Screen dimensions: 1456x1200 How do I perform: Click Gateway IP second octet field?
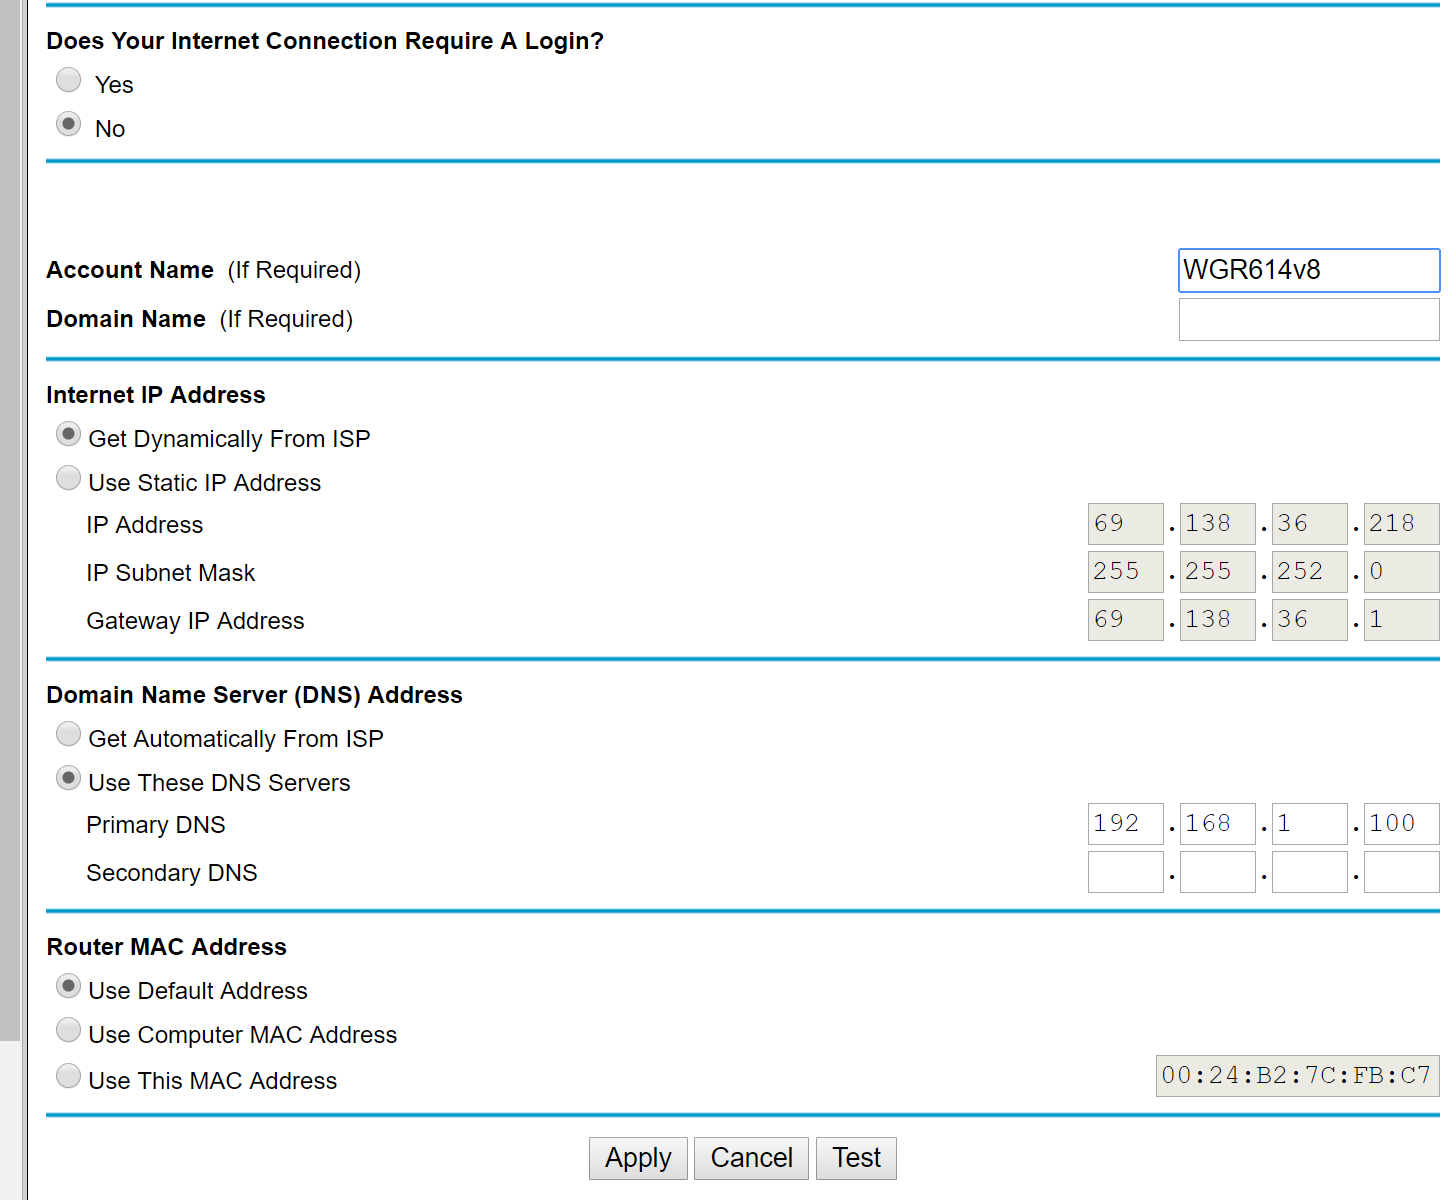[x=1218, y=620]
